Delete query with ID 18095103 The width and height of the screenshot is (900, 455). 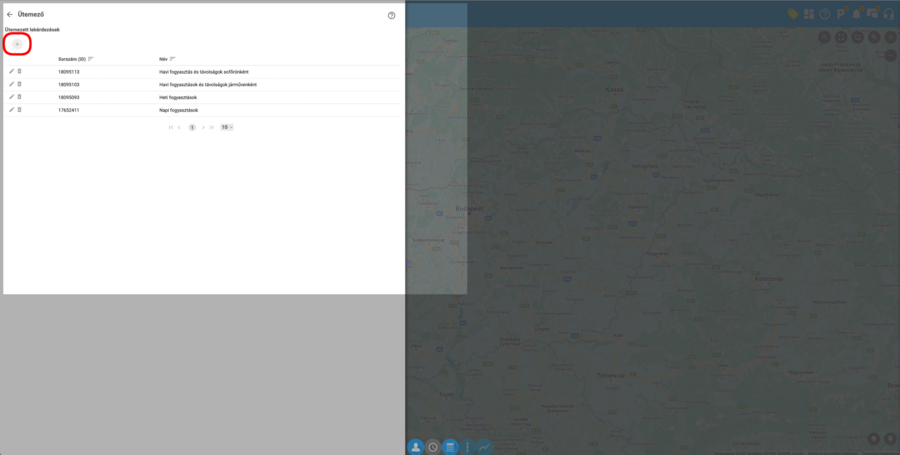(x=20, y=84)
